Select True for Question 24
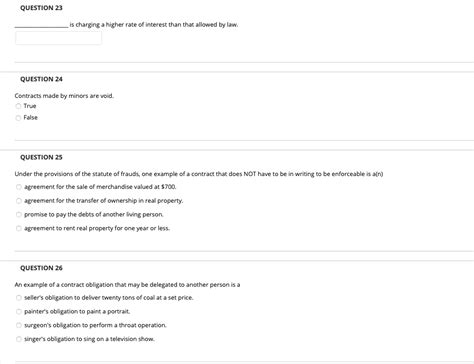This screenshot has height=364, width=474. (18, 106)
